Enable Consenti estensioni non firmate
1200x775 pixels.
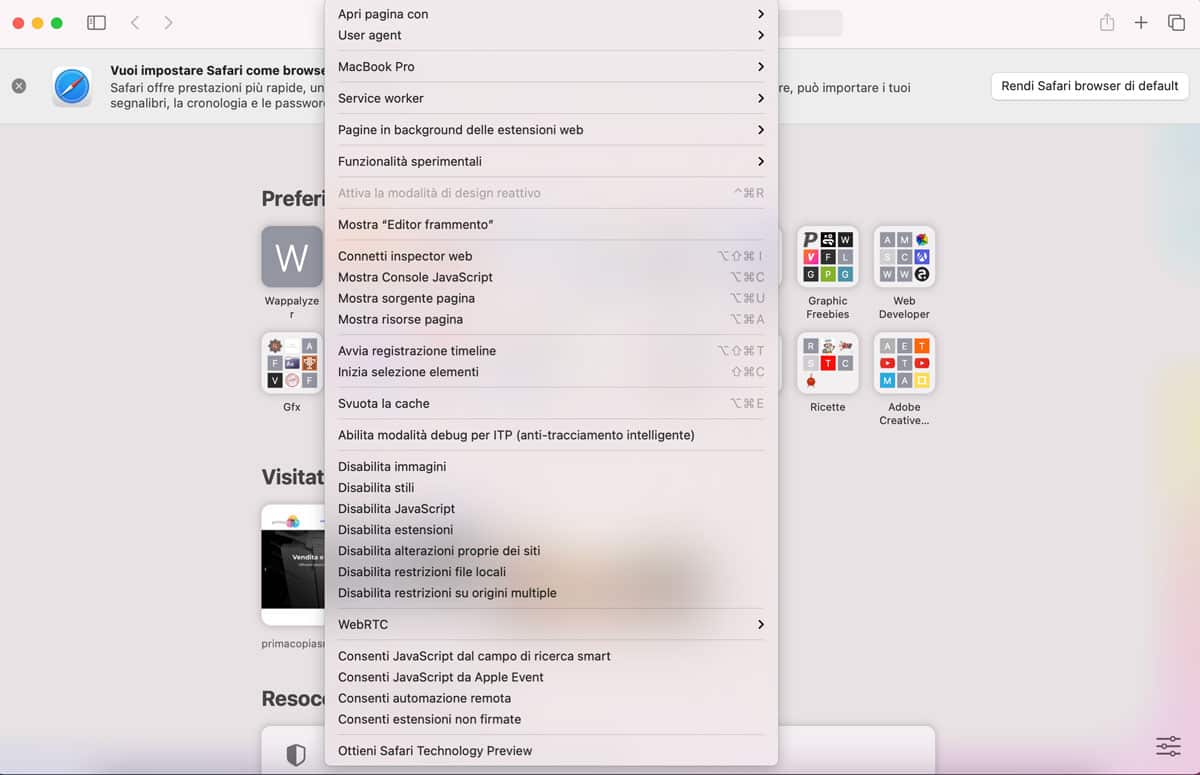[551, 719]
